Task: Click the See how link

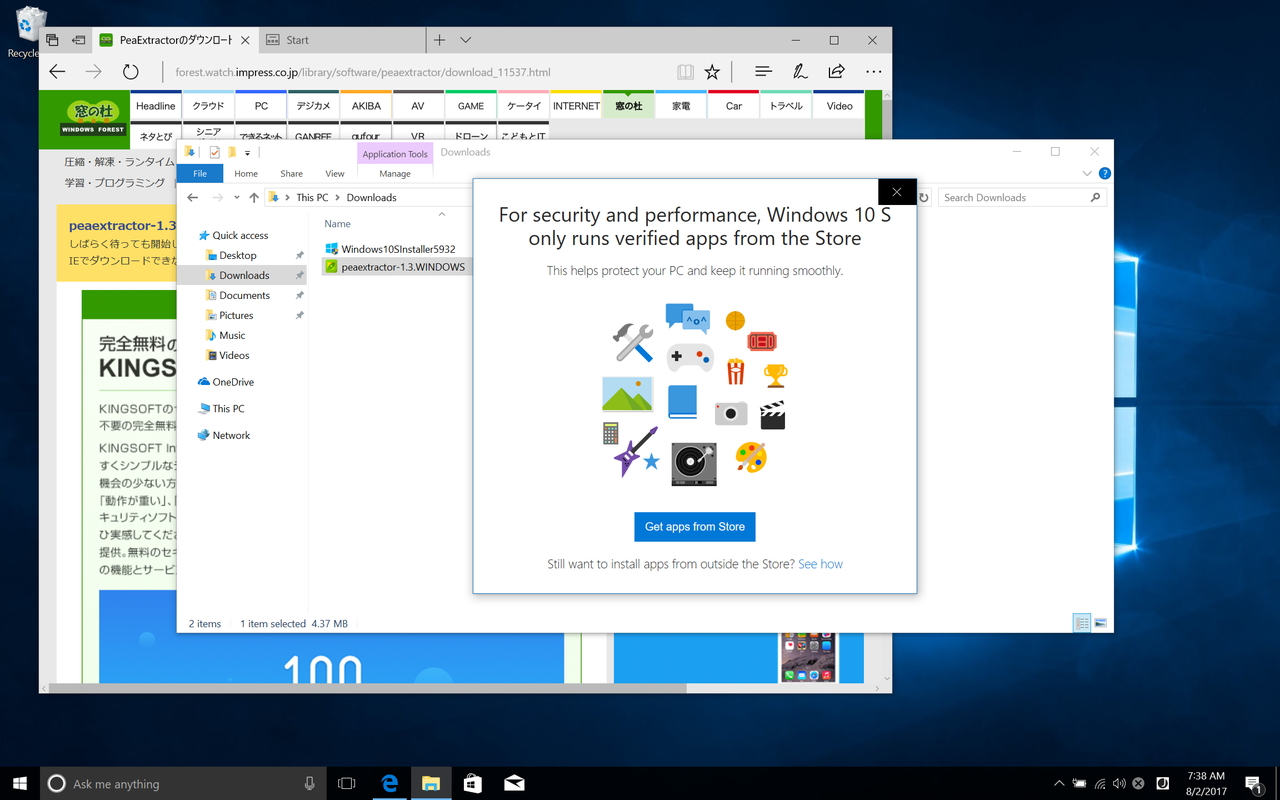Action: point(820,564)
